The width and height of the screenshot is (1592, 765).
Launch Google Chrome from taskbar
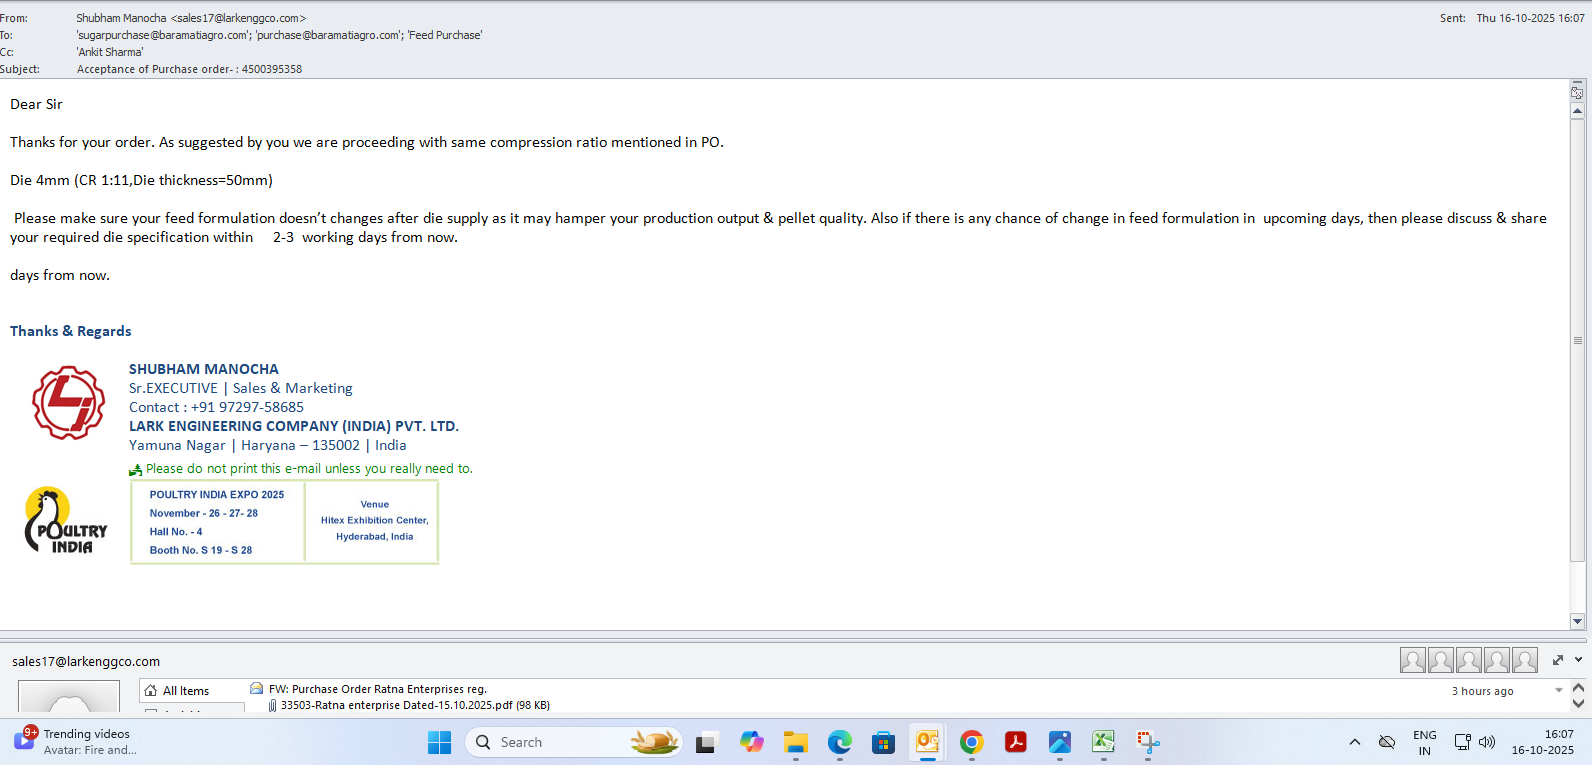coord(971,742)
